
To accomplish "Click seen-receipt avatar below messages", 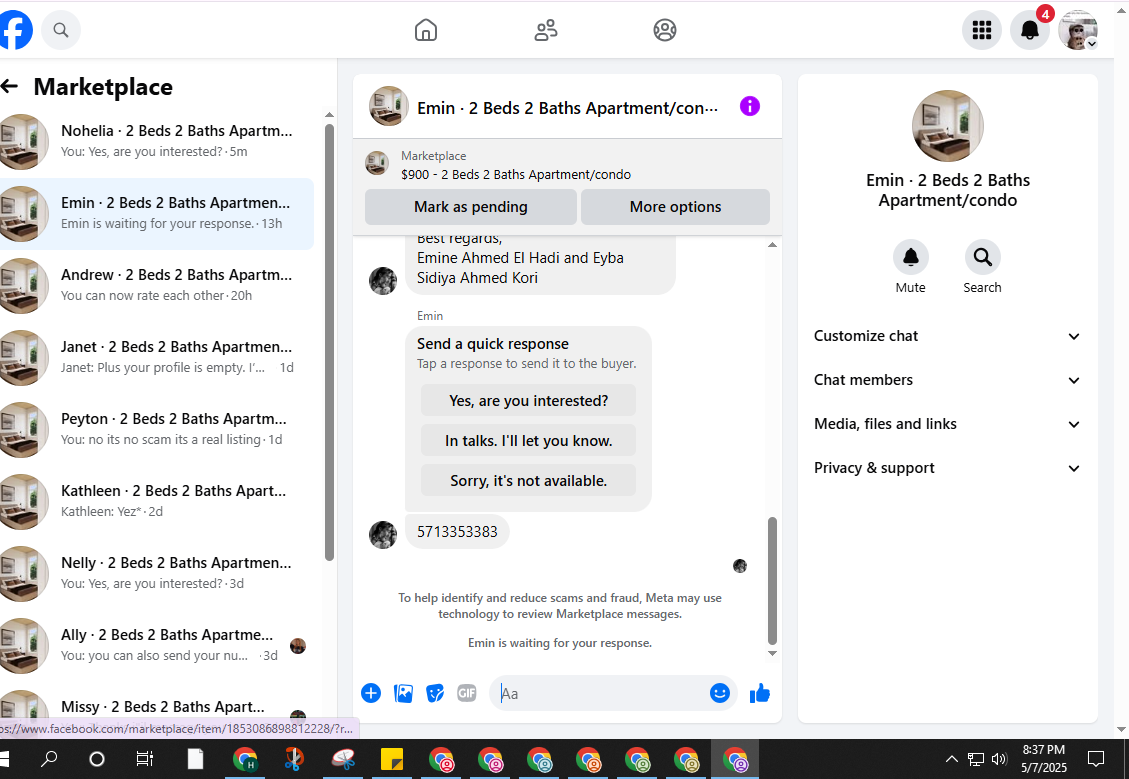I will [x=739, y=566].
